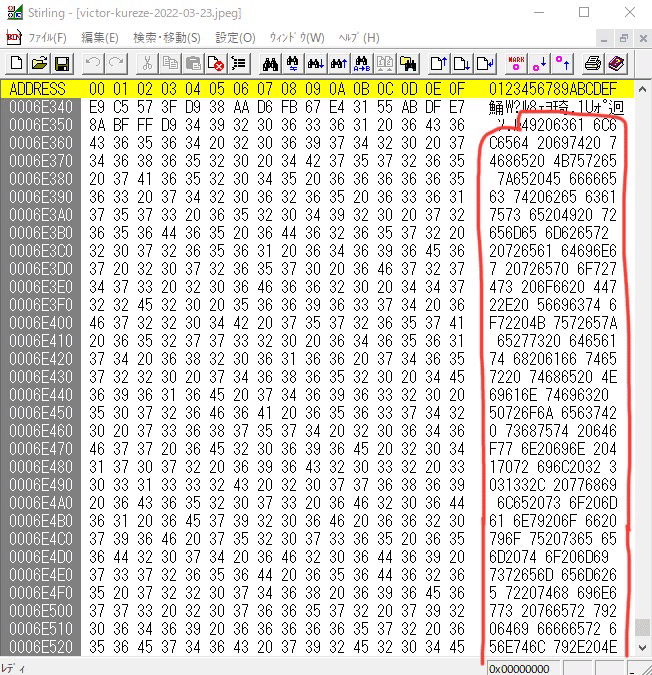Click the find-in-files folder binoculars icon
The width and height of the screenshot is (652, 675).
click(408, 64)
